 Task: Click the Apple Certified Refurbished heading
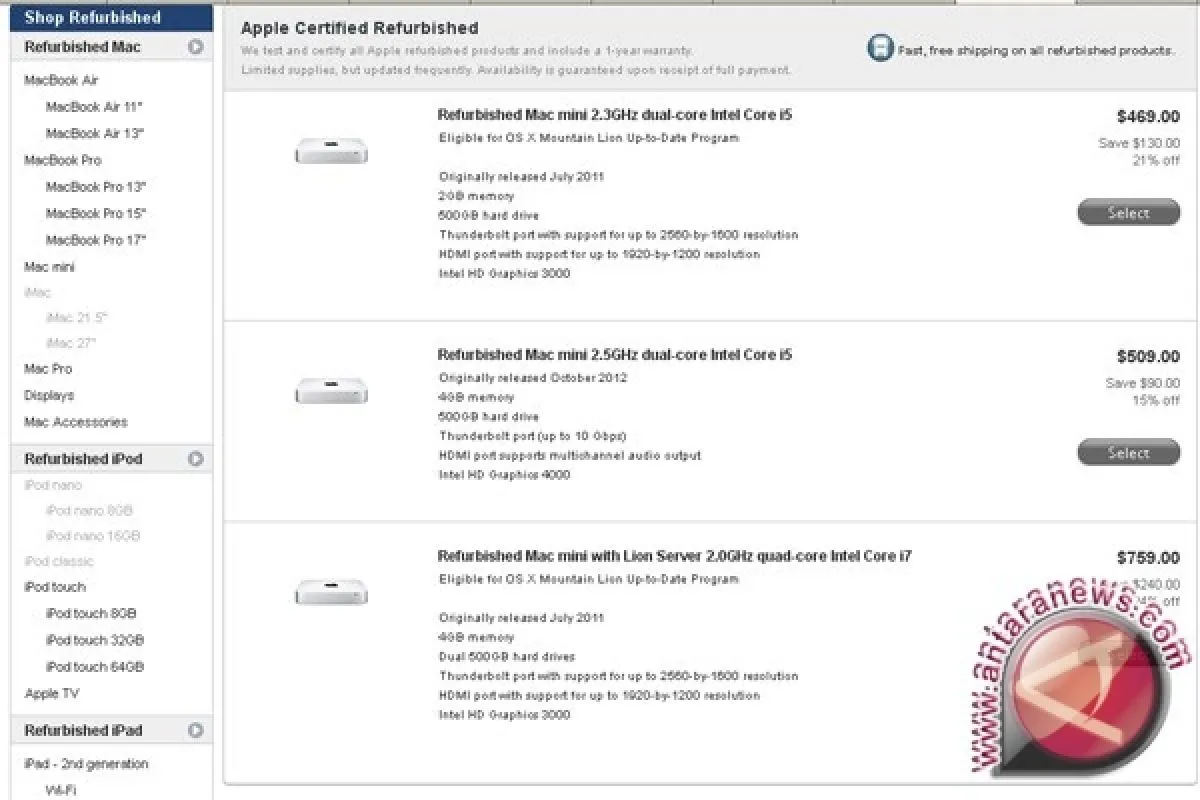(360, 28)
